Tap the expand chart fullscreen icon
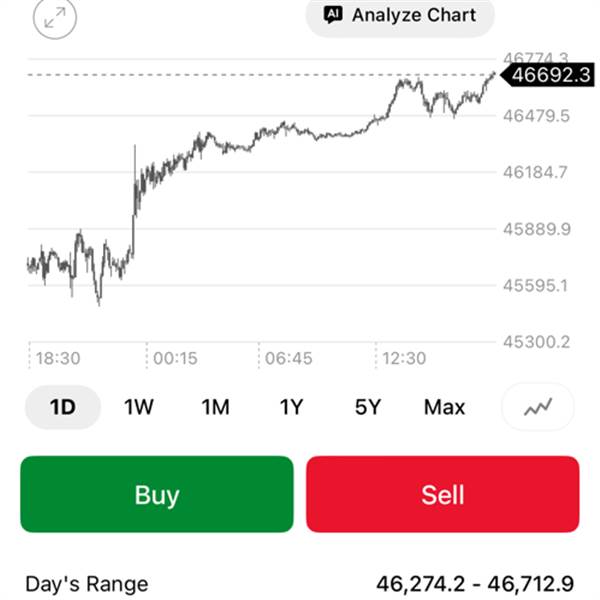Image resolution: width=600 pixels, height=600 pixels. point(54,17)
